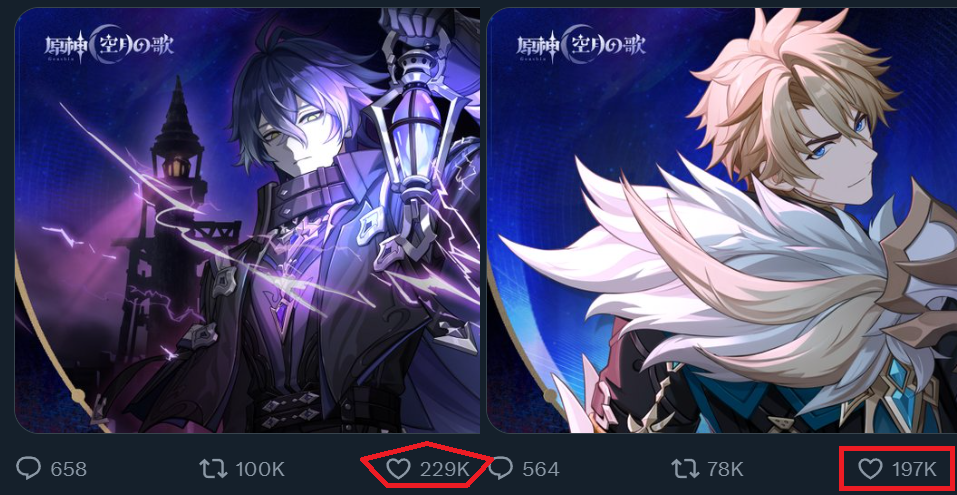Screen dimensions: 957x495
Task: Click the Genshin logo on the purple image
Action: tap(109, 45)
